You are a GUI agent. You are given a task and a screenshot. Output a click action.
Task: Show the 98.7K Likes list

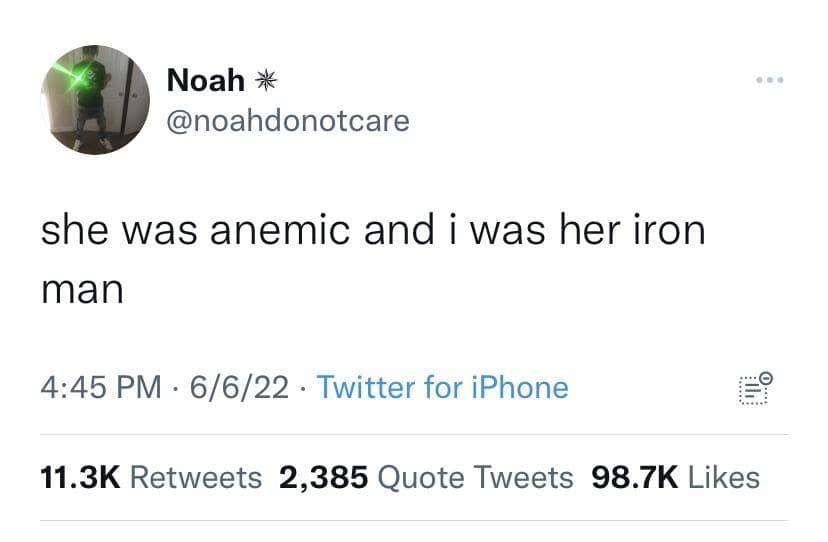coord(676,477)
